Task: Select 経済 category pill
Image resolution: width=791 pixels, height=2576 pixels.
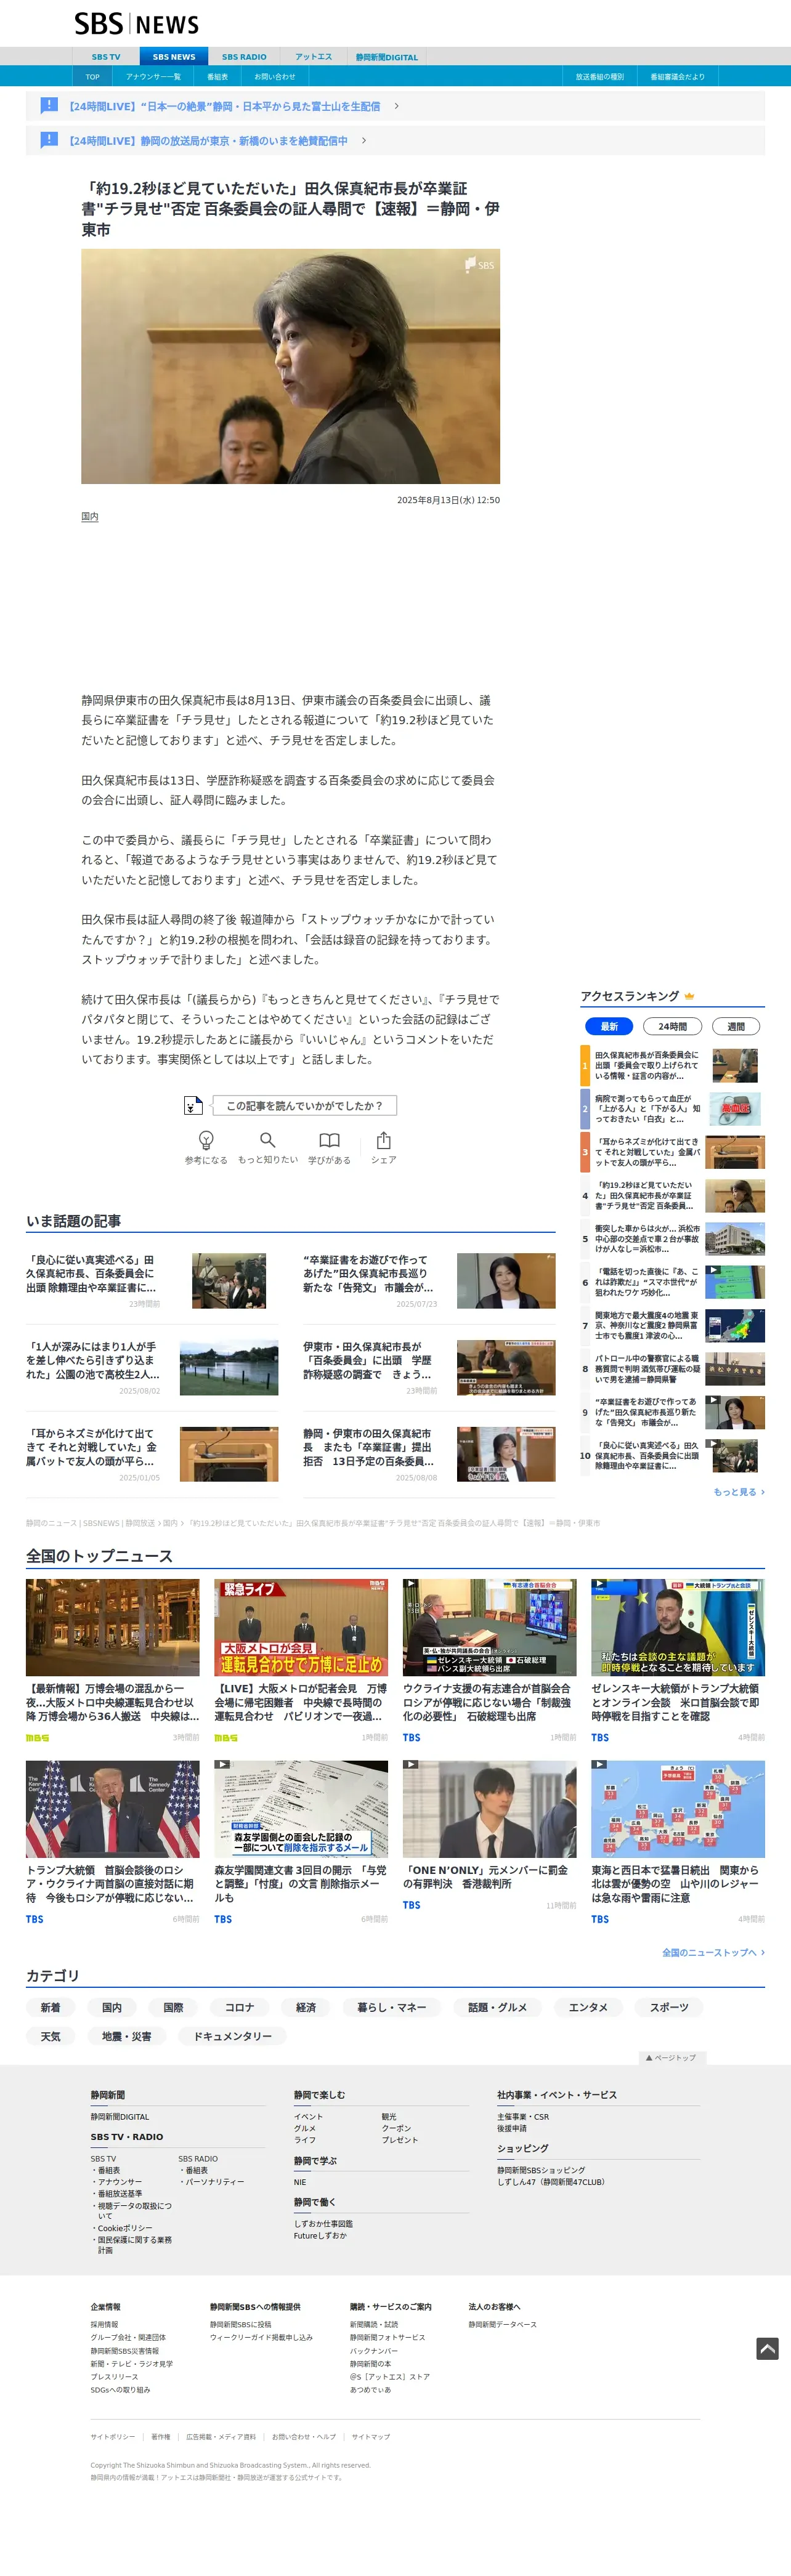Action: coord(306,2007)
